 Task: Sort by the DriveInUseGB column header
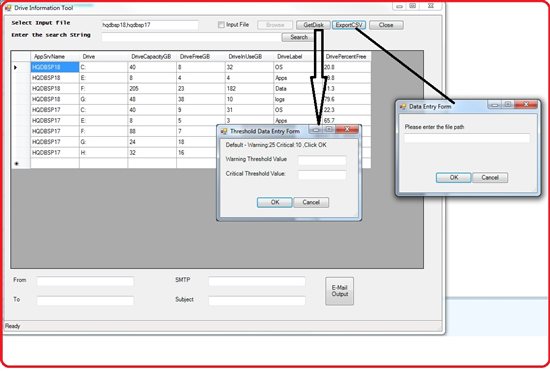tap(249, 56)
